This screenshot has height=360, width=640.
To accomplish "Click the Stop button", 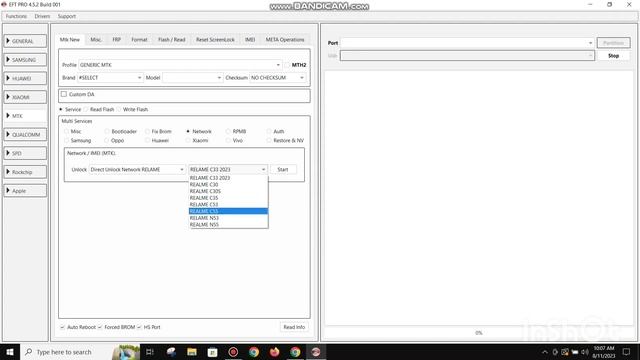I will coord(613,56).
